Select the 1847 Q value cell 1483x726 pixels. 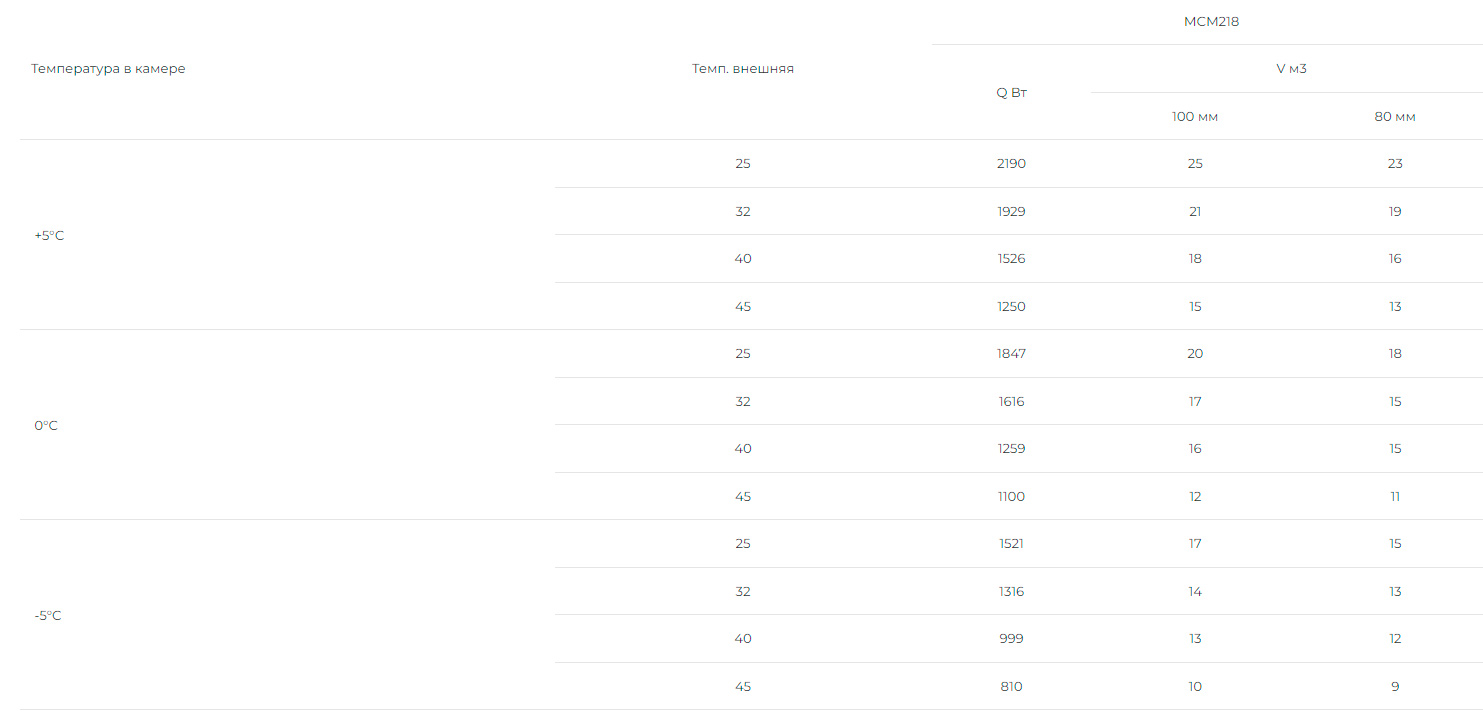pos(1011,354)
